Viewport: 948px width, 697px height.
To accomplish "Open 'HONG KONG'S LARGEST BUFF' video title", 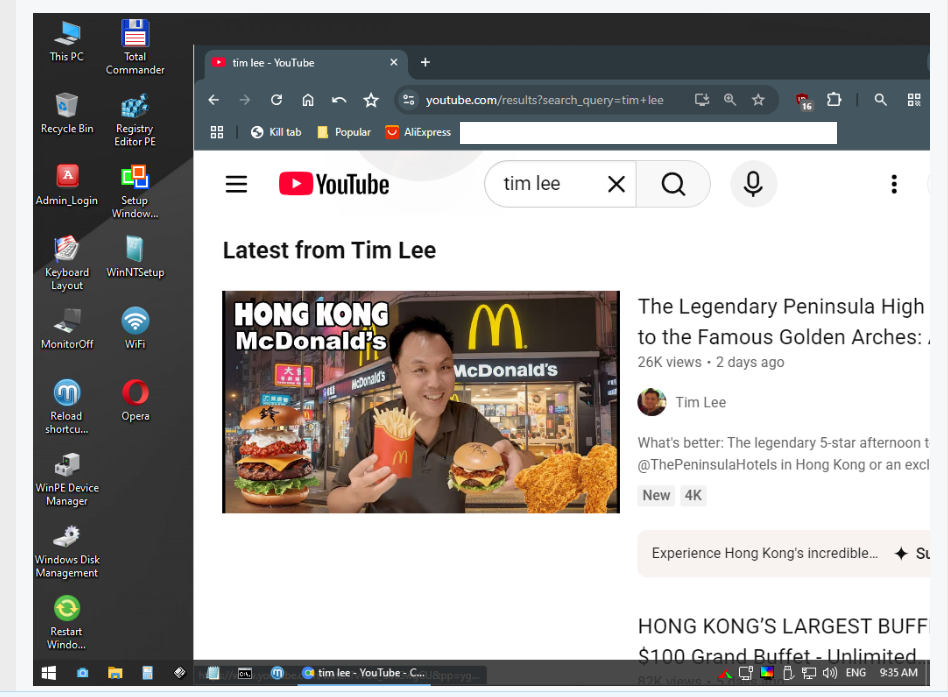I will [784, 641].
